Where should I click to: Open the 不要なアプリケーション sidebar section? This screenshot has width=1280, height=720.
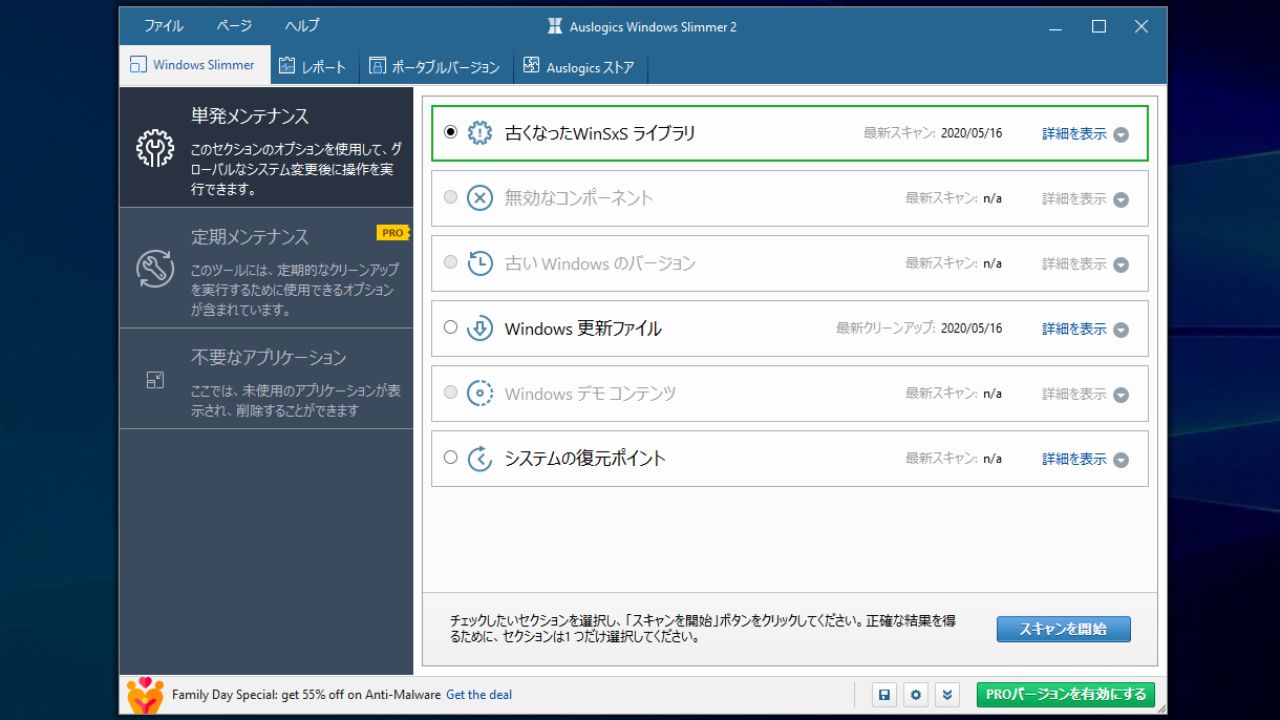[x=266, y=380]
